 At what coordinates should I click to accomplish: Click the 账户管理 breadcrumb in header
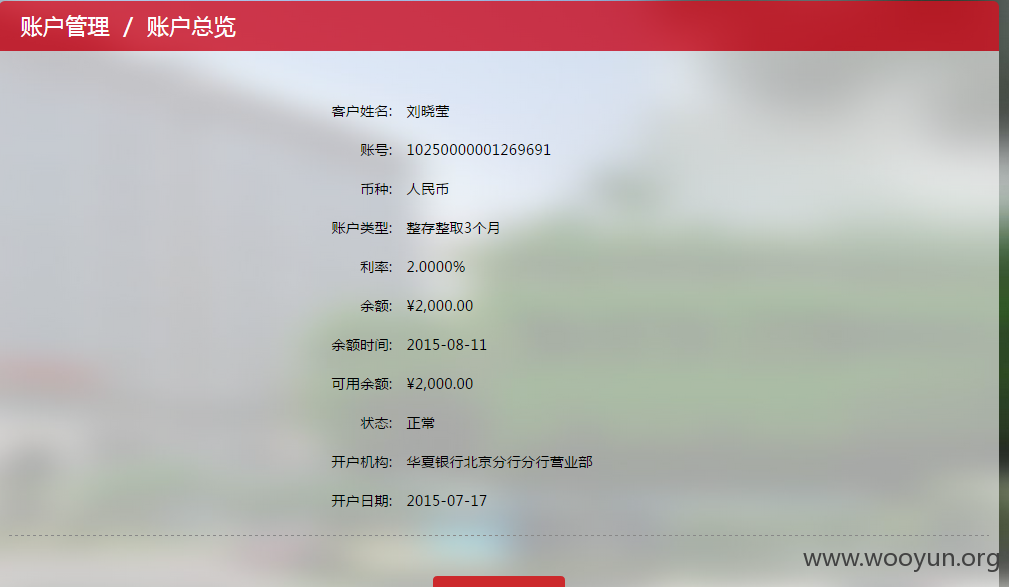pos(65,27)
